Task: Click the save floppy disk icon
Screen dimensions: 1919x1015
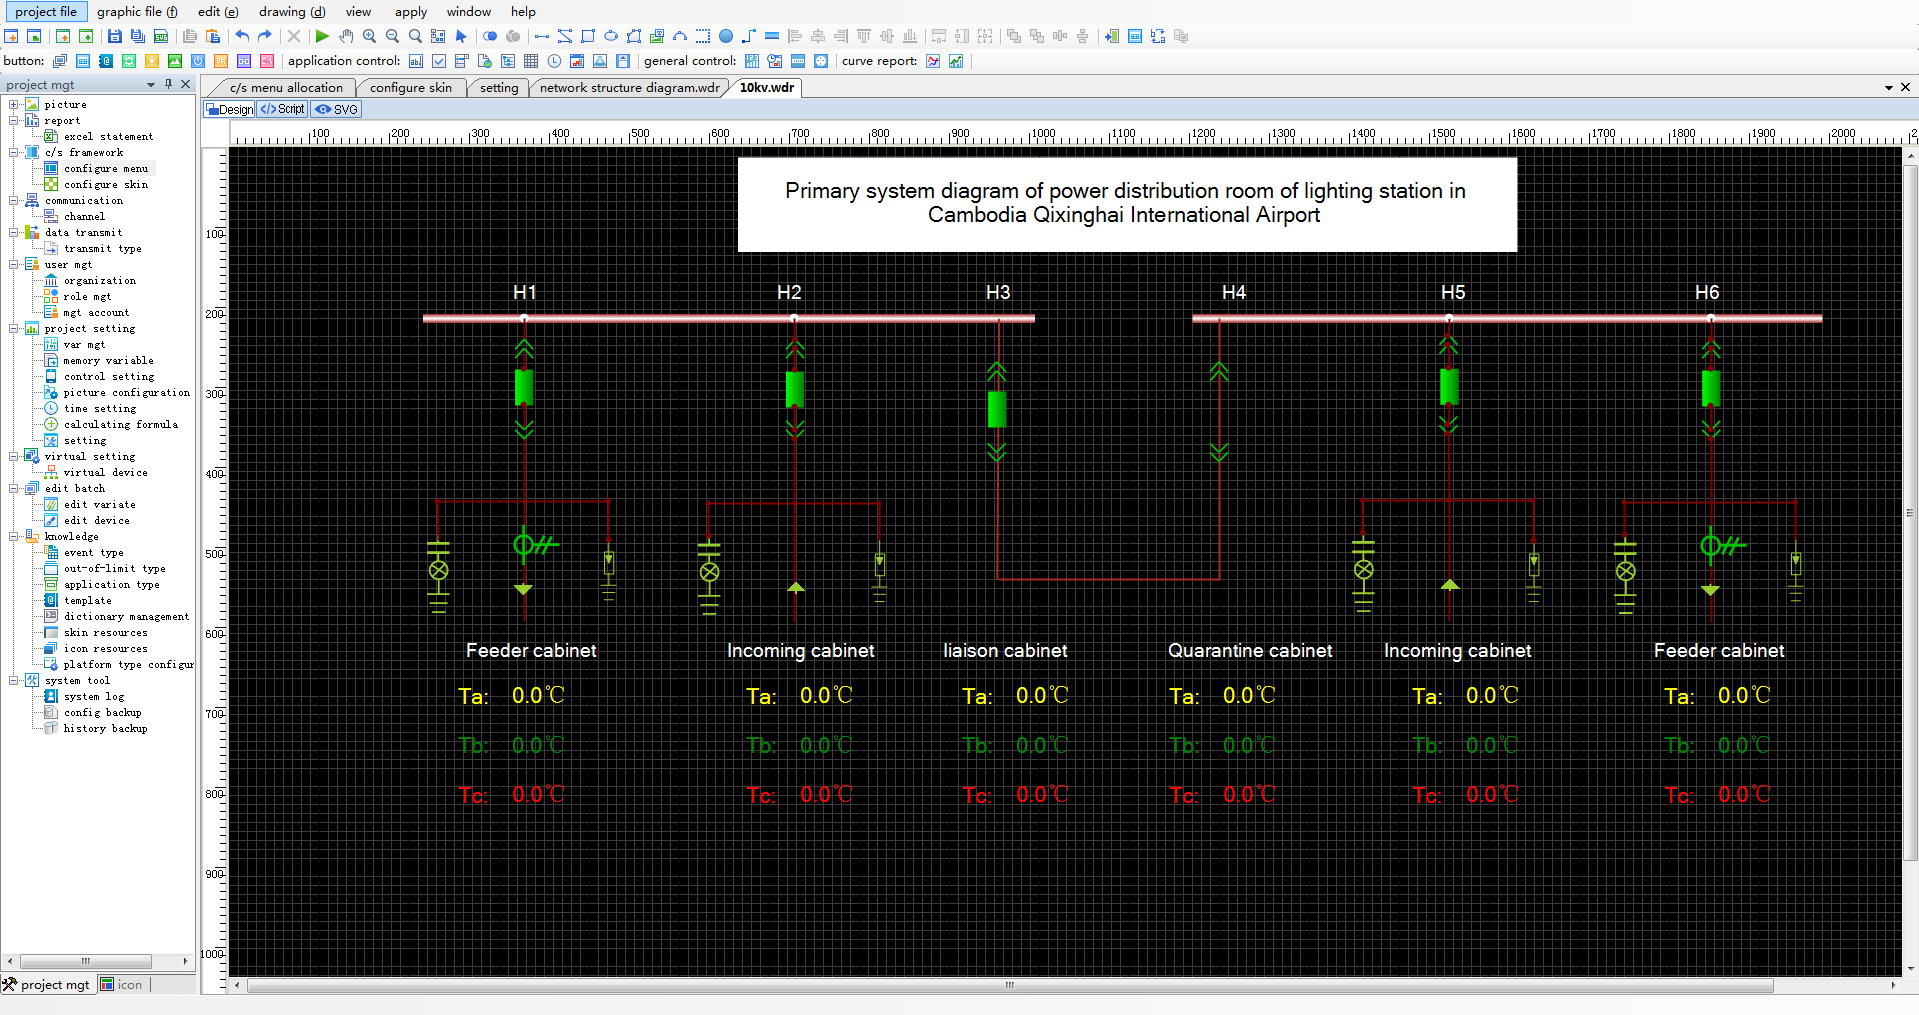Action: (x=114, y=36)
